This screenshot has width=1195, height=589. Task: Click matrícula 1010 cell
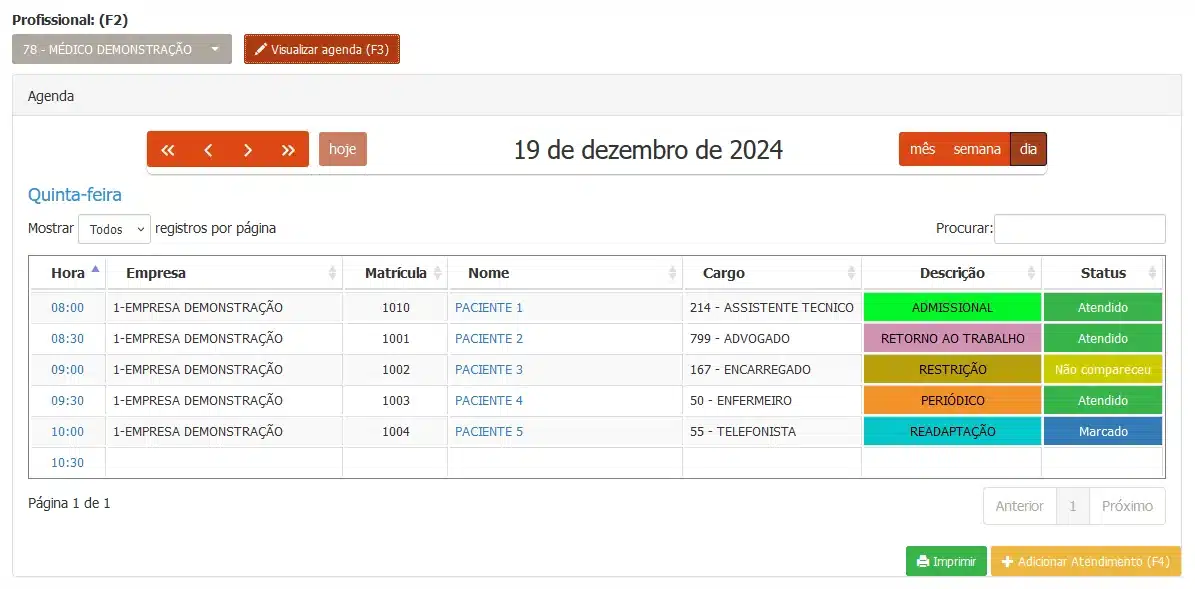(x=396, y=308)
